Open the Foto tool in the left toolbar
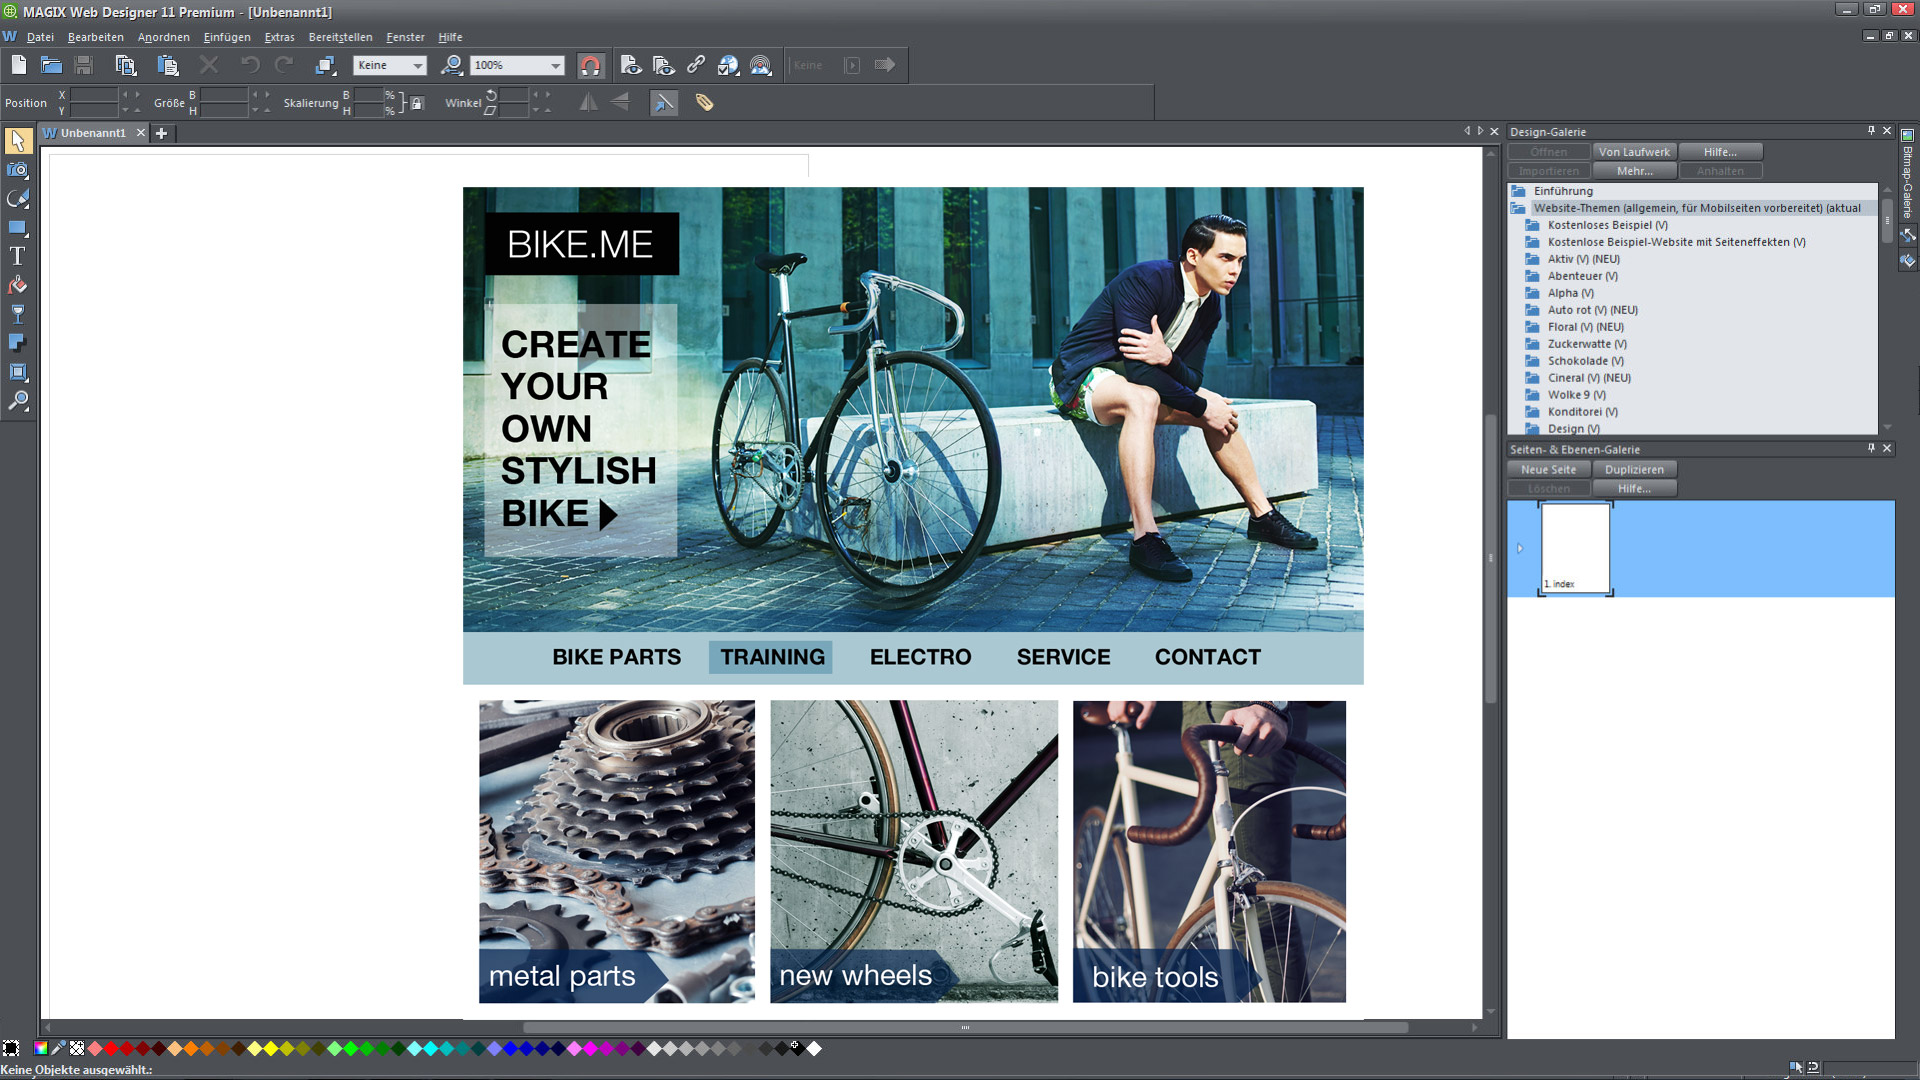This screenshot has height=1080, width=1920. click(x=17, y=170)
